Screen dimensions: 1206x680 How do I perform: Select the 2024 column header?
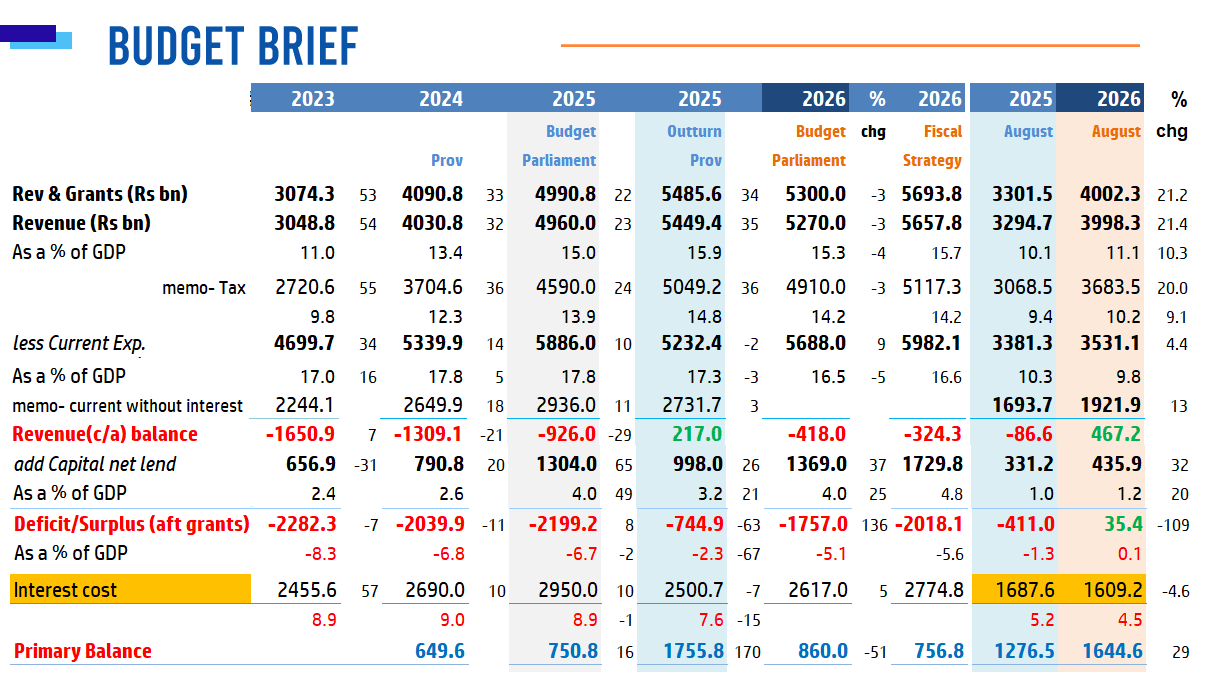pos(441,99)
